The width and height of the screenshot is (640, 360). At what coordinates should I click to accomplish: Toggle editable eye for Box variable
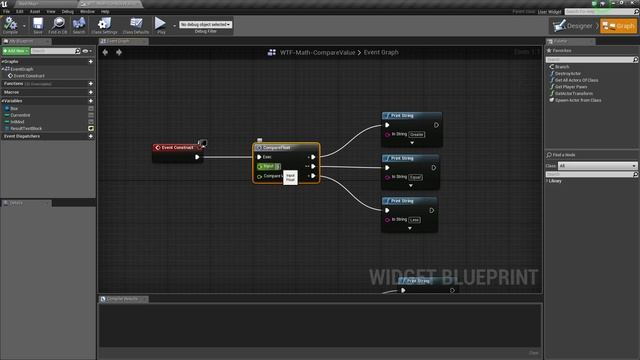tap(91, 109)
